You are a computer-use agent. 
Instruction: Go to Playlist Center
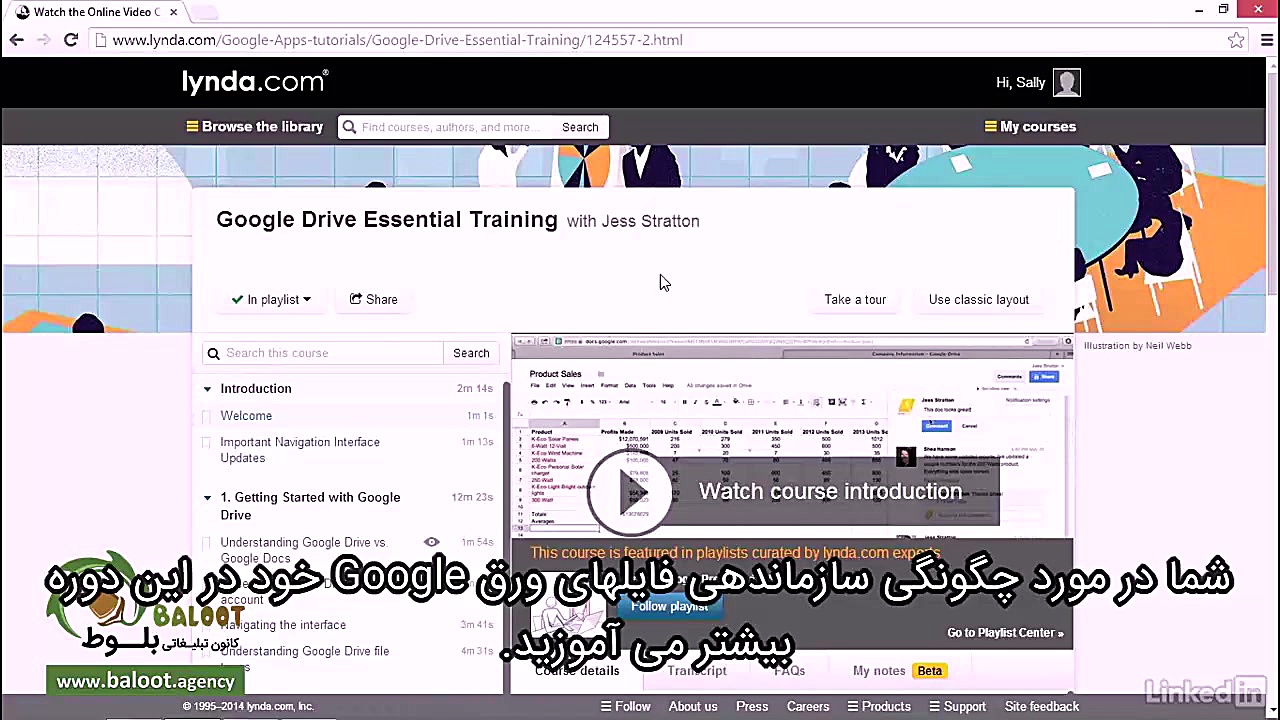(1005, 632)
